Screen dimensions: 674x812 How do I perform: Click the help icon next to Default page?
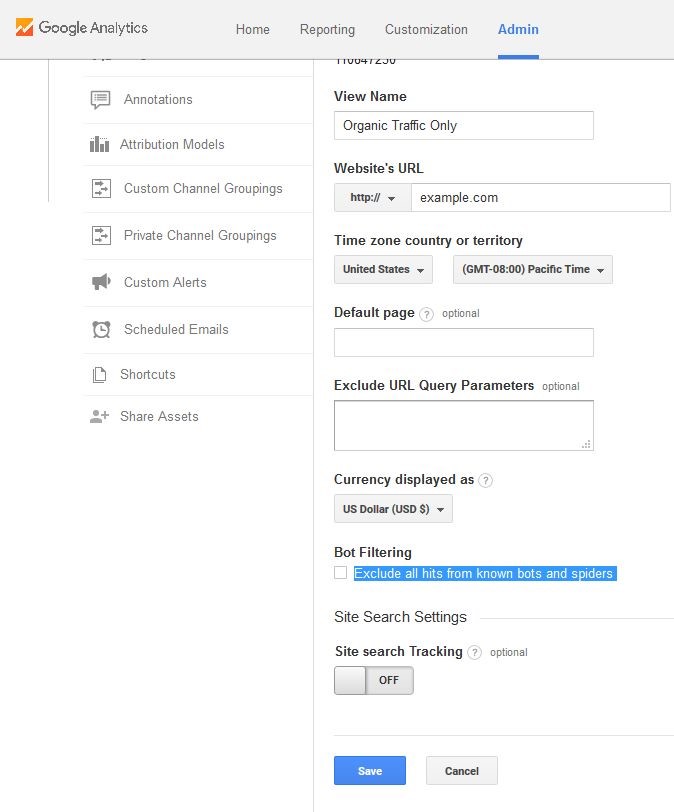click(x=426, y=314)
